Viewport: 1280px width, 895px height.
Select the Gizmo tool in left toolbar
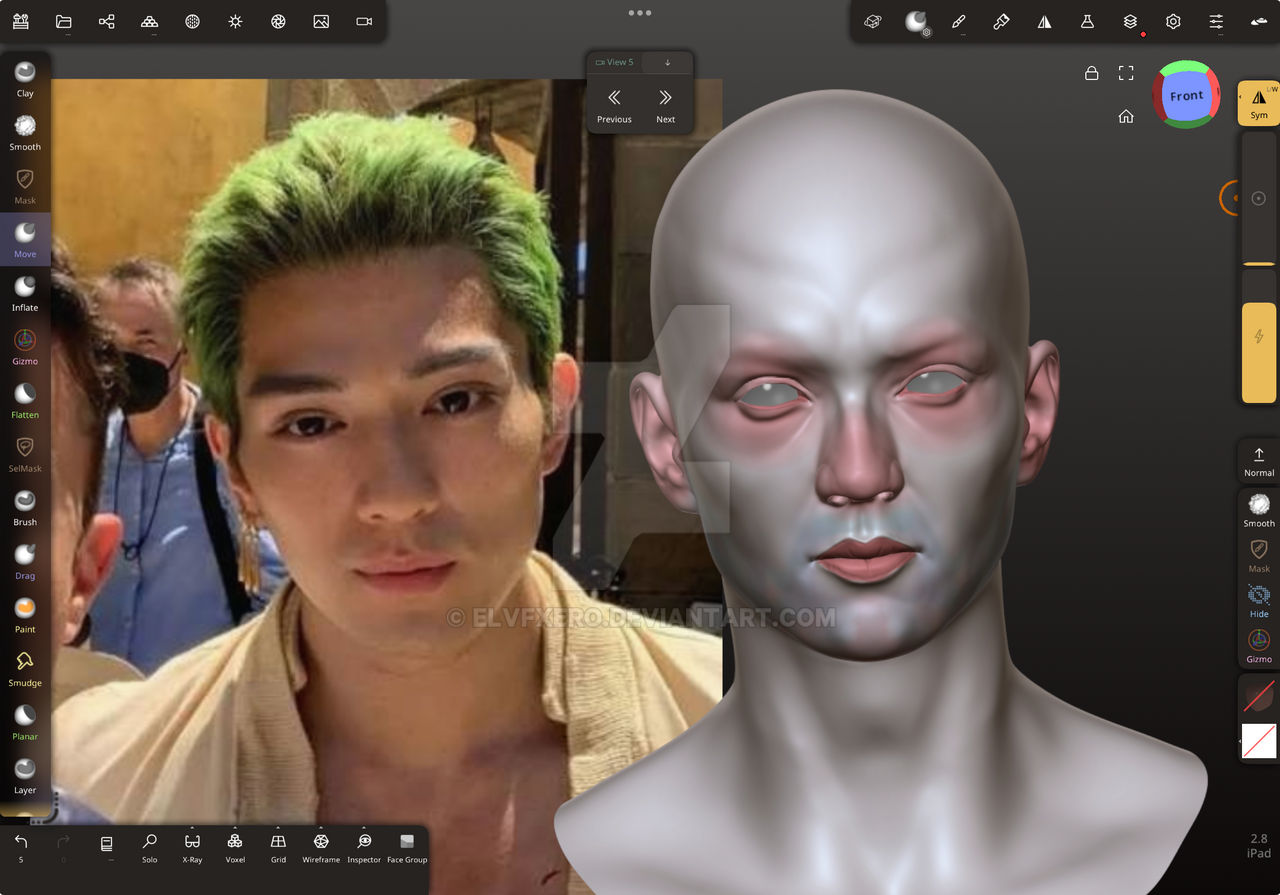25,347
